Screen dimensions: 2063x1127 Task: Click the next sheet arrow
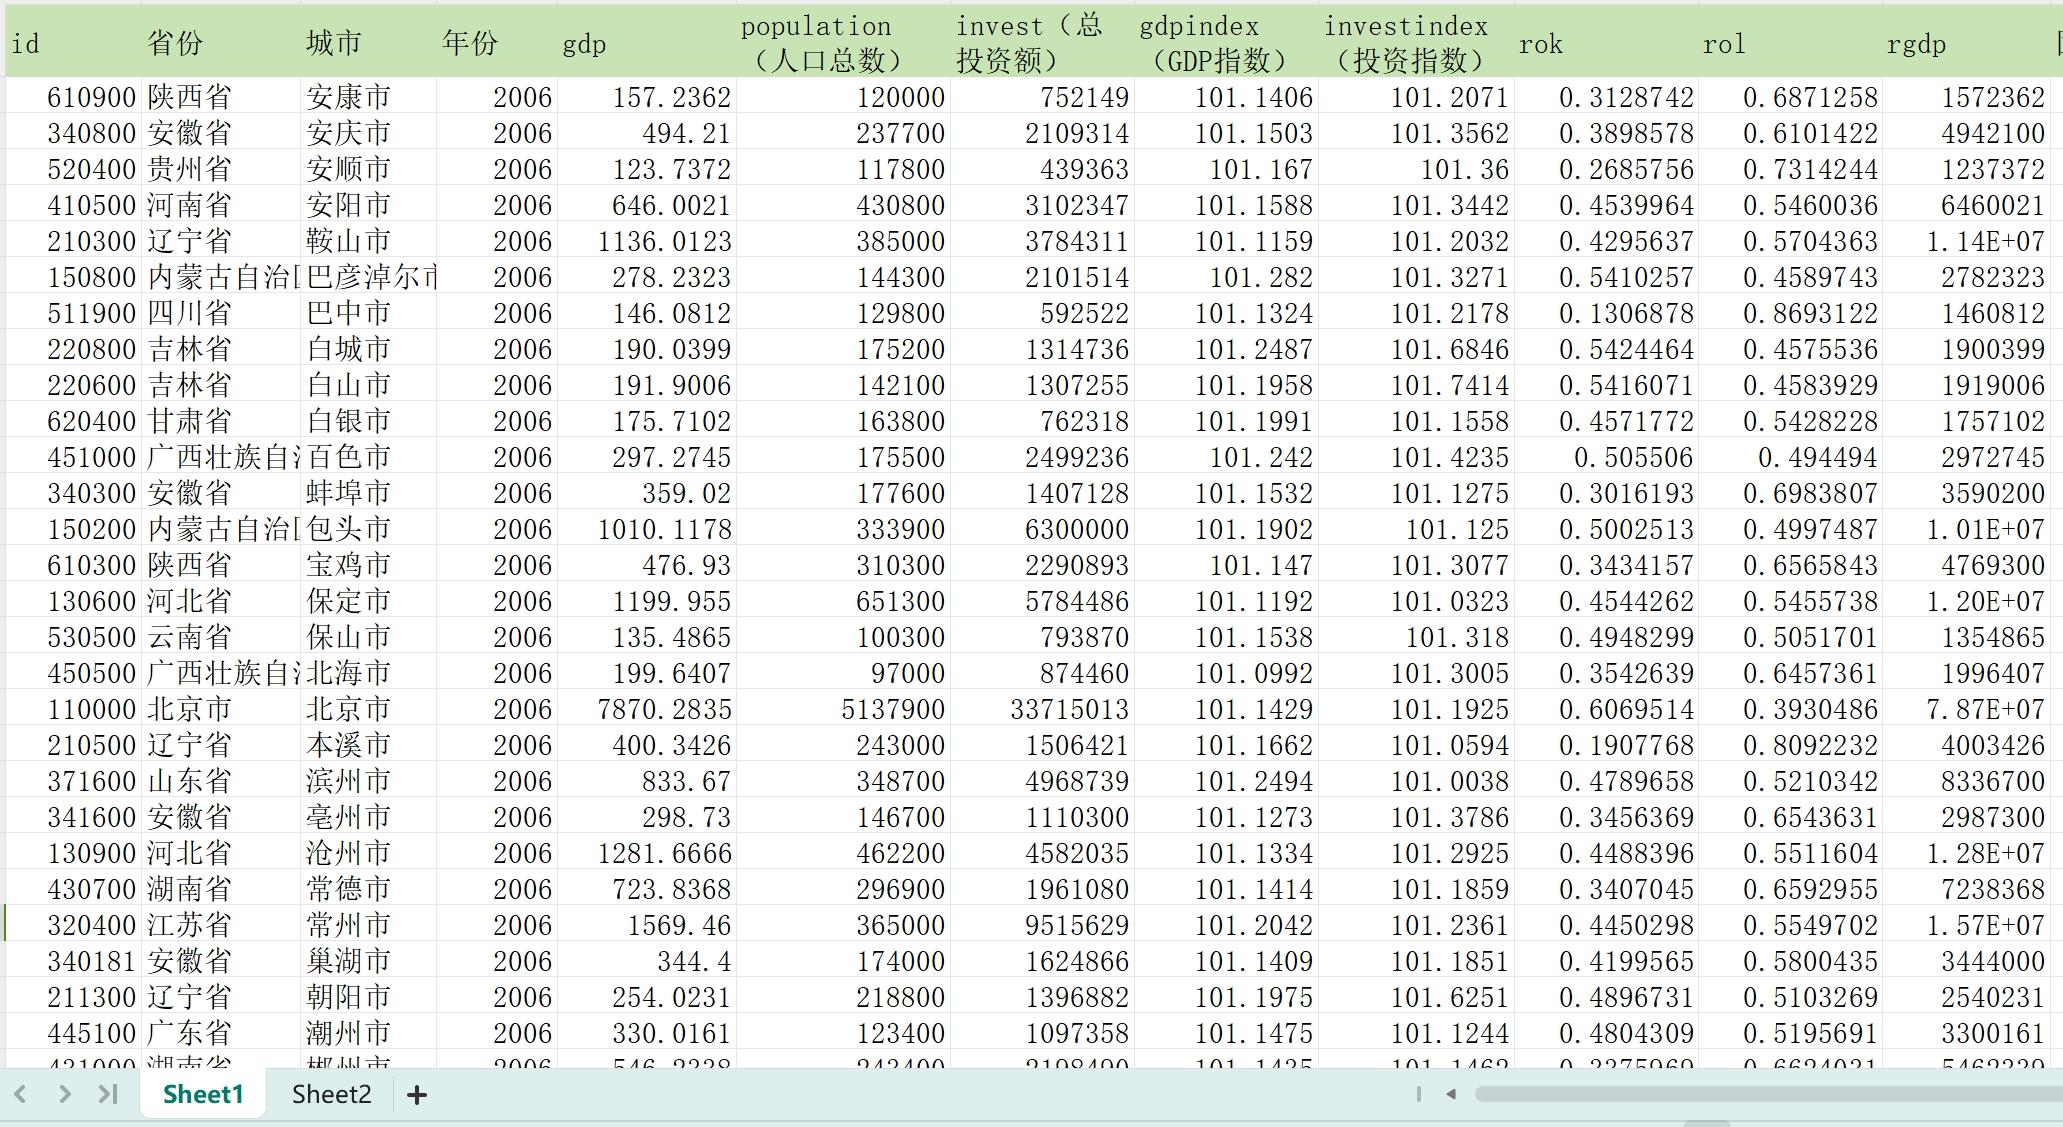point(65,1094)
